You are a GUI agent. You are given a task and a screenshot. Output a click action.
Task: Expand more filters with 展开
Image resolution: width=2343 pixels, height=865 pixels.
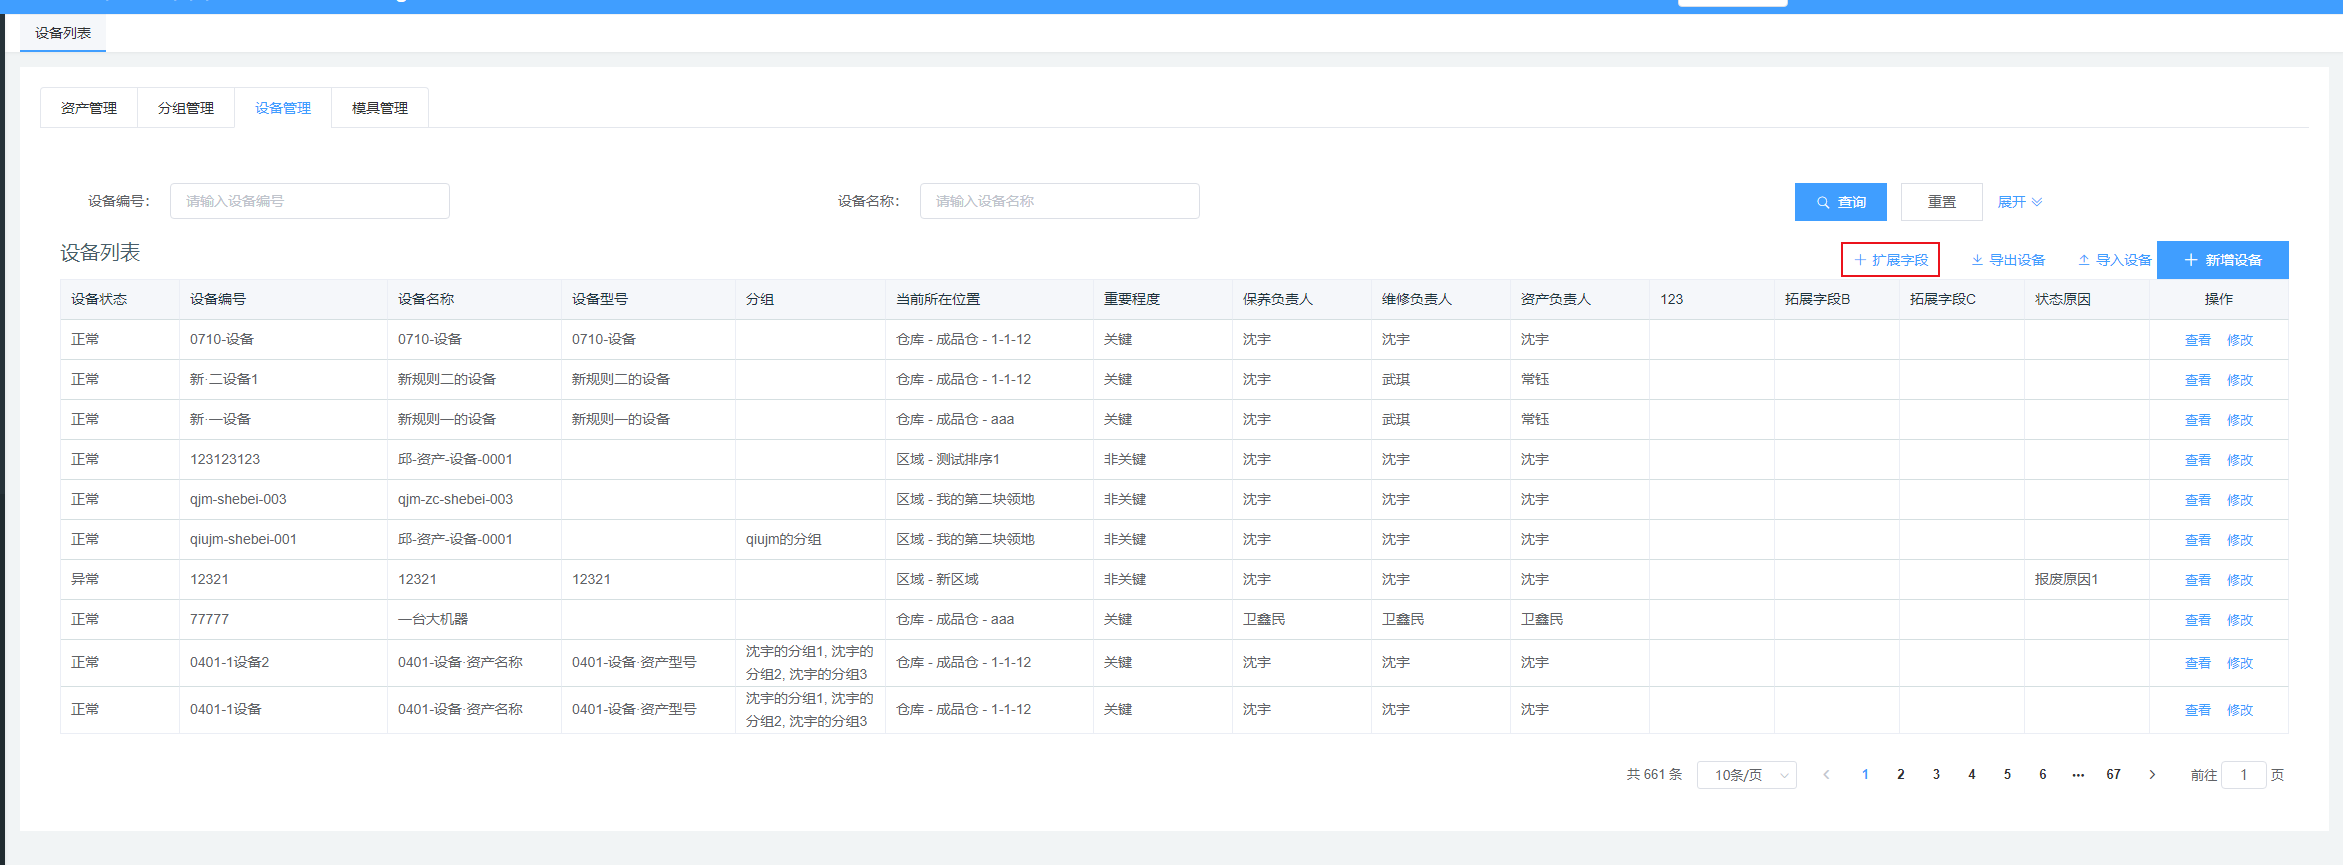2019,202
